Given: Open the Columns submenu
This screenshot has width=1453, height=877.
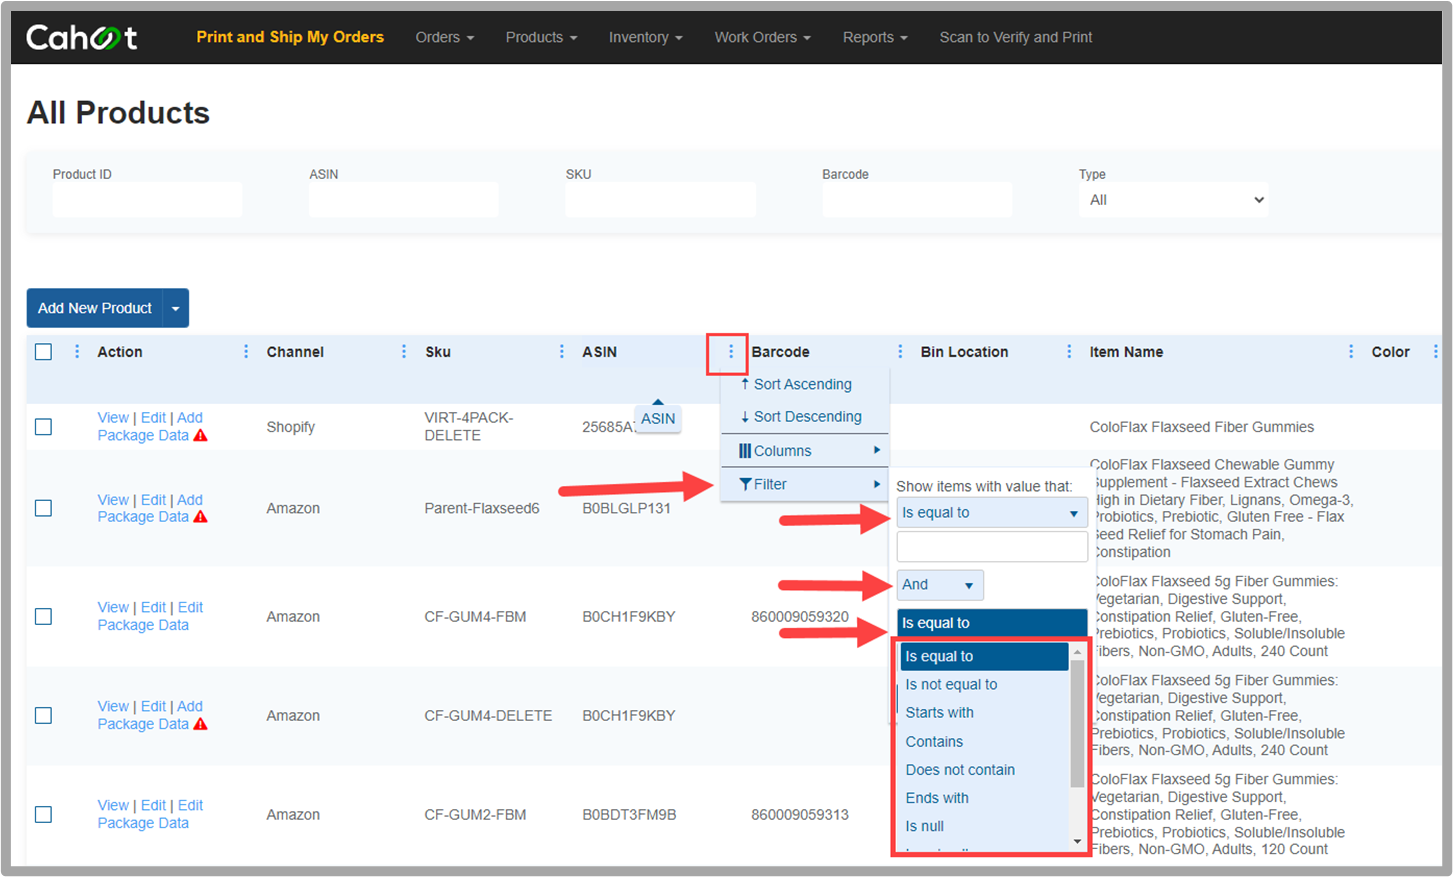Looking at the screenshot, I should tap(804, 451).
